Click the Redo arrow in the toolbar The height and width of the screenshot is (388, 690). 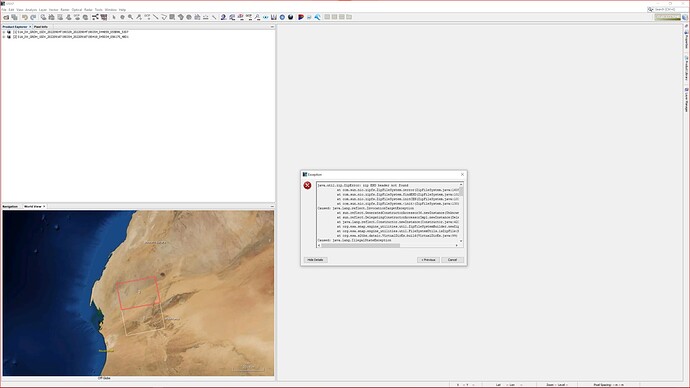coord(33,17)
